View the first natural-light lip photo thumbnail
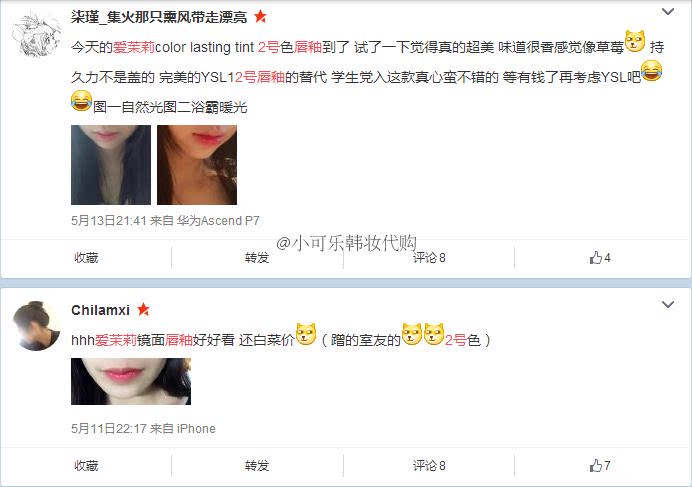The height and width of the screenshot is (487, 692). [111, 165]
